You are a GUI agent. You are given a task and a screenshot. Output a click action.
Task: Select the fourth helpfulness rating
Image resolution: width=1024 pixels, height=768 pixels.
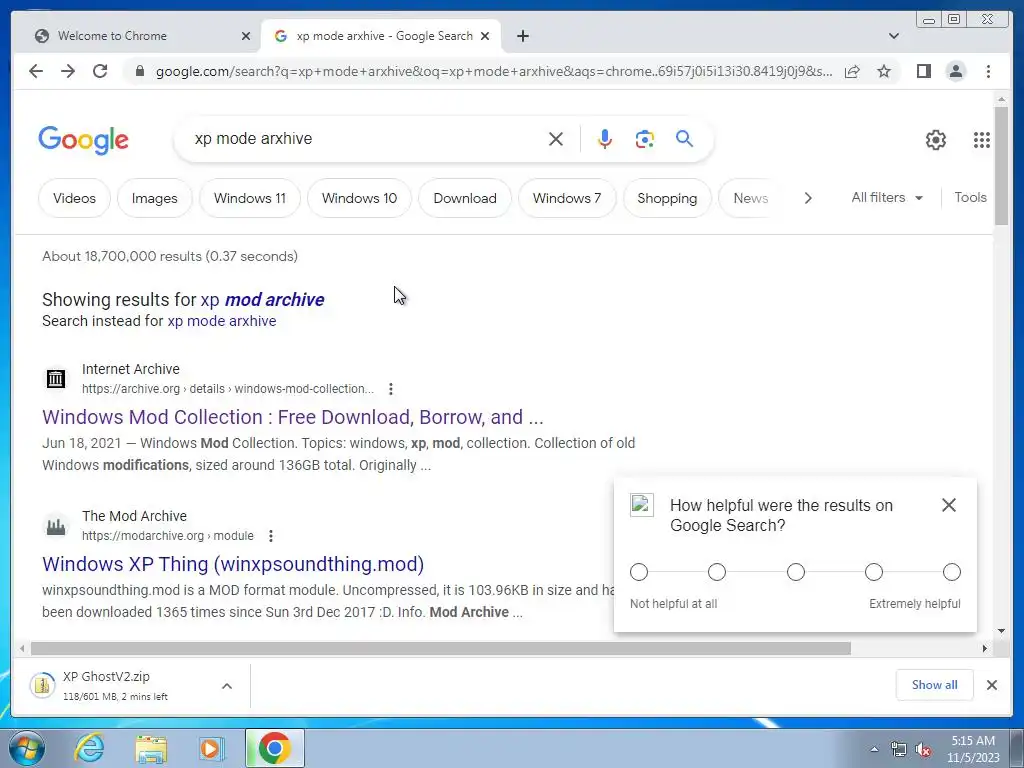[x=874, y=572]
